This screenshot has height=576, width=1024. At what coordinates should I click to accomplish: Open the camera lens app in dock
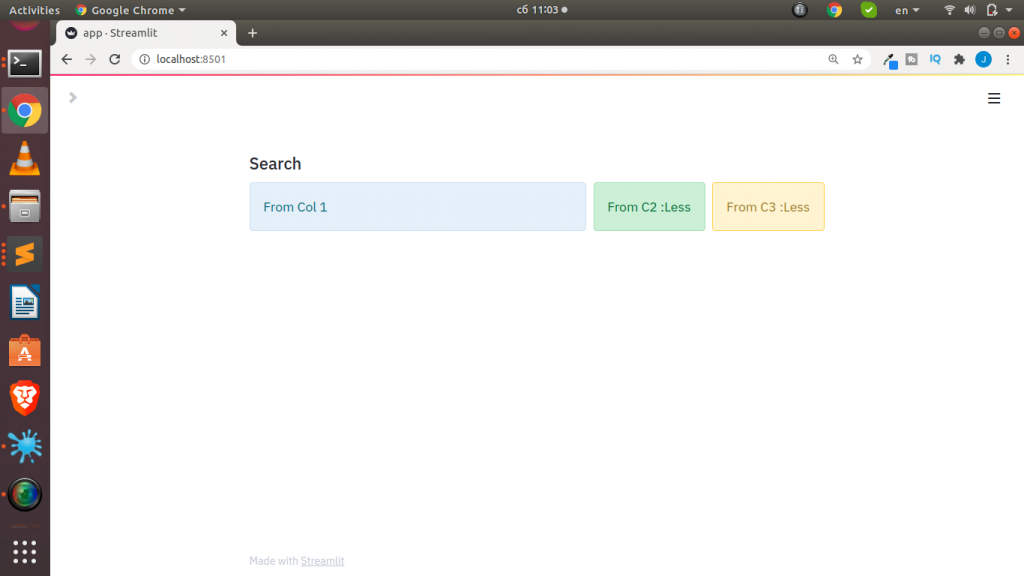(x=25, y=494)
